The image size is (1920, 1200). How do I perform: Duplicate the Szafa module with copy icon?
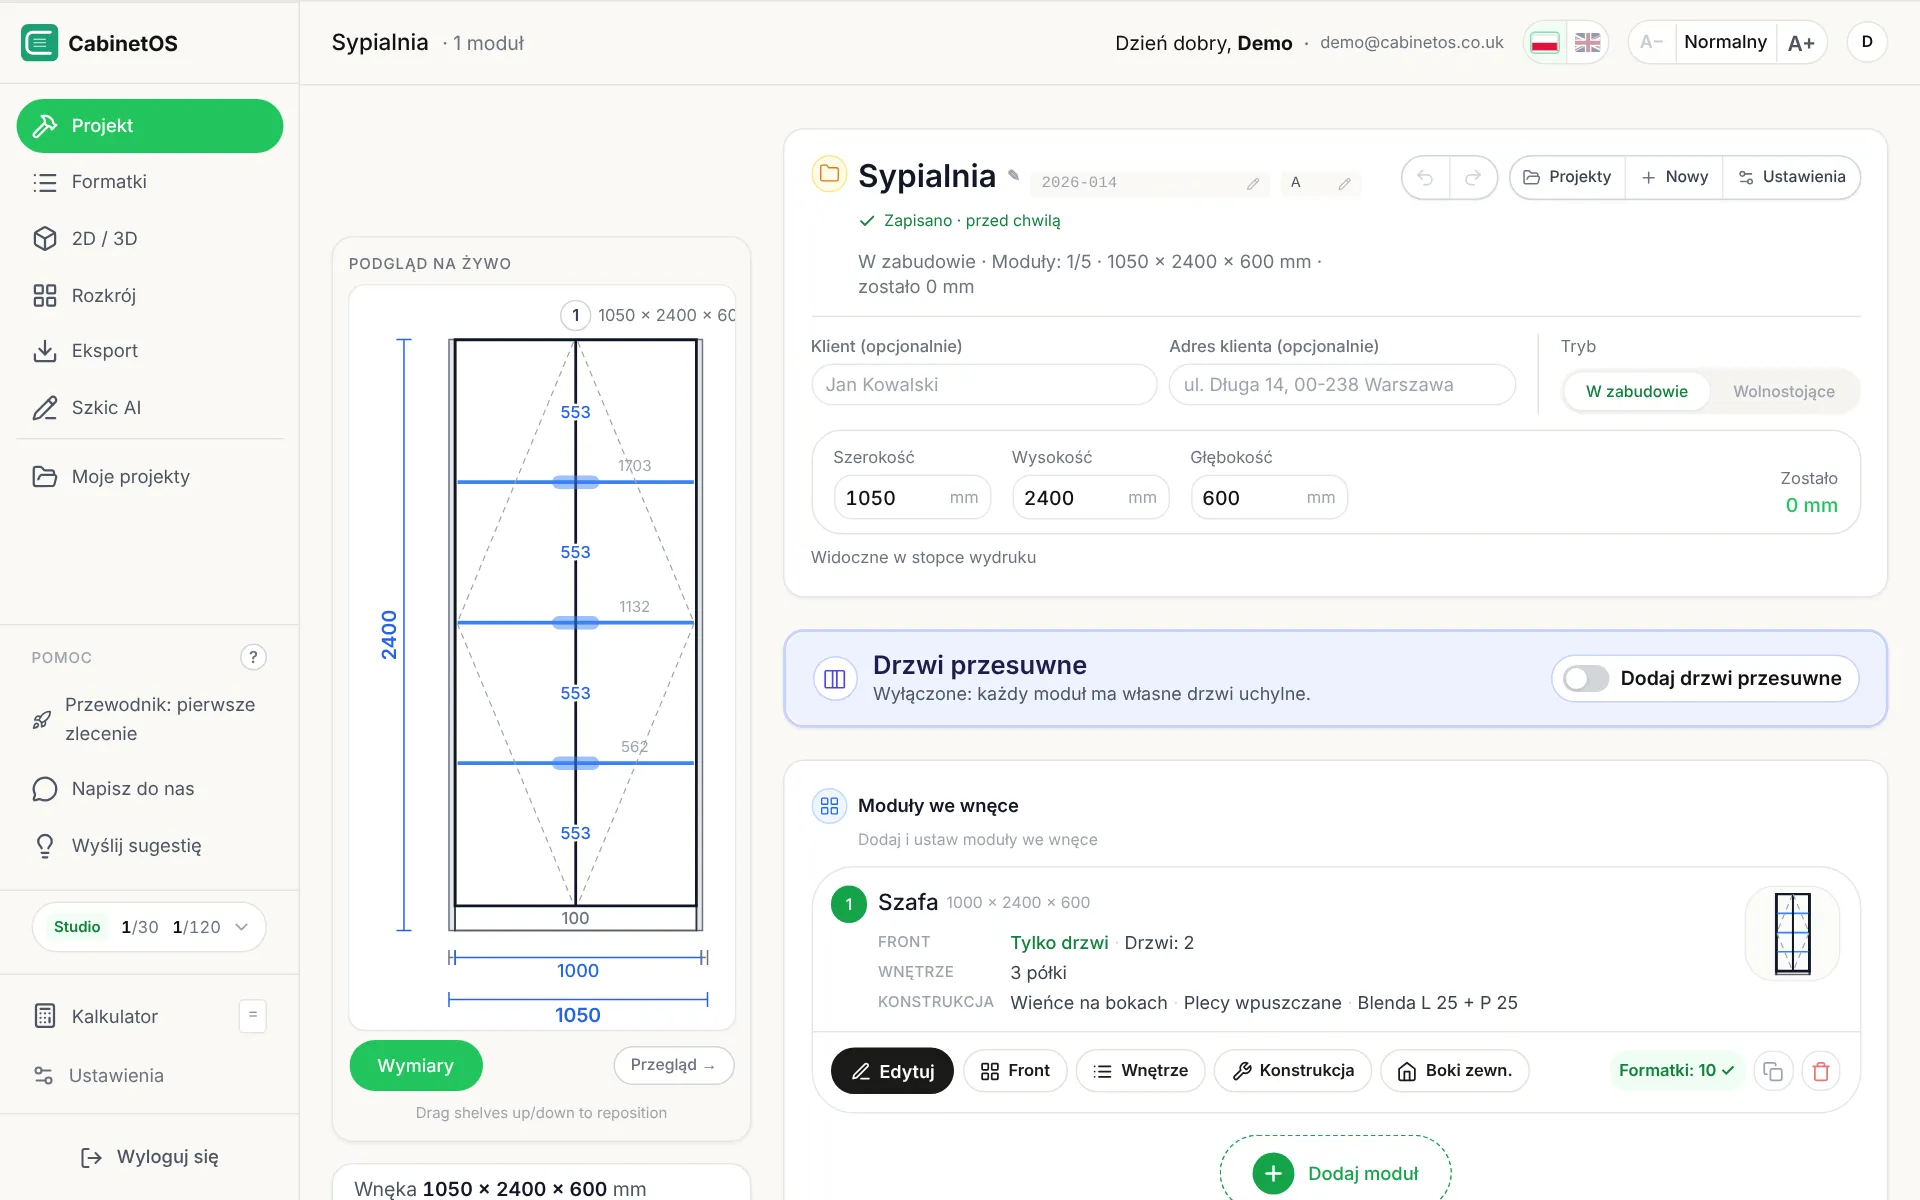(1773, 1071)
